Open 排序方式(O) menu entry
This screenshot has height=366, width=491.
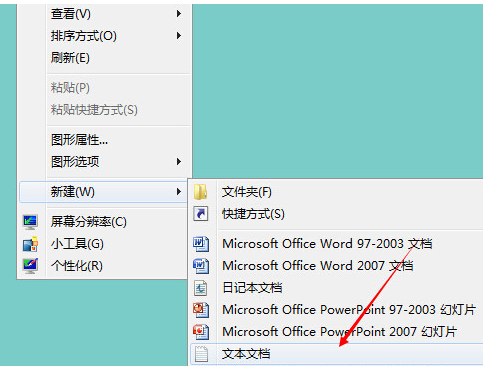coord(105,36)
